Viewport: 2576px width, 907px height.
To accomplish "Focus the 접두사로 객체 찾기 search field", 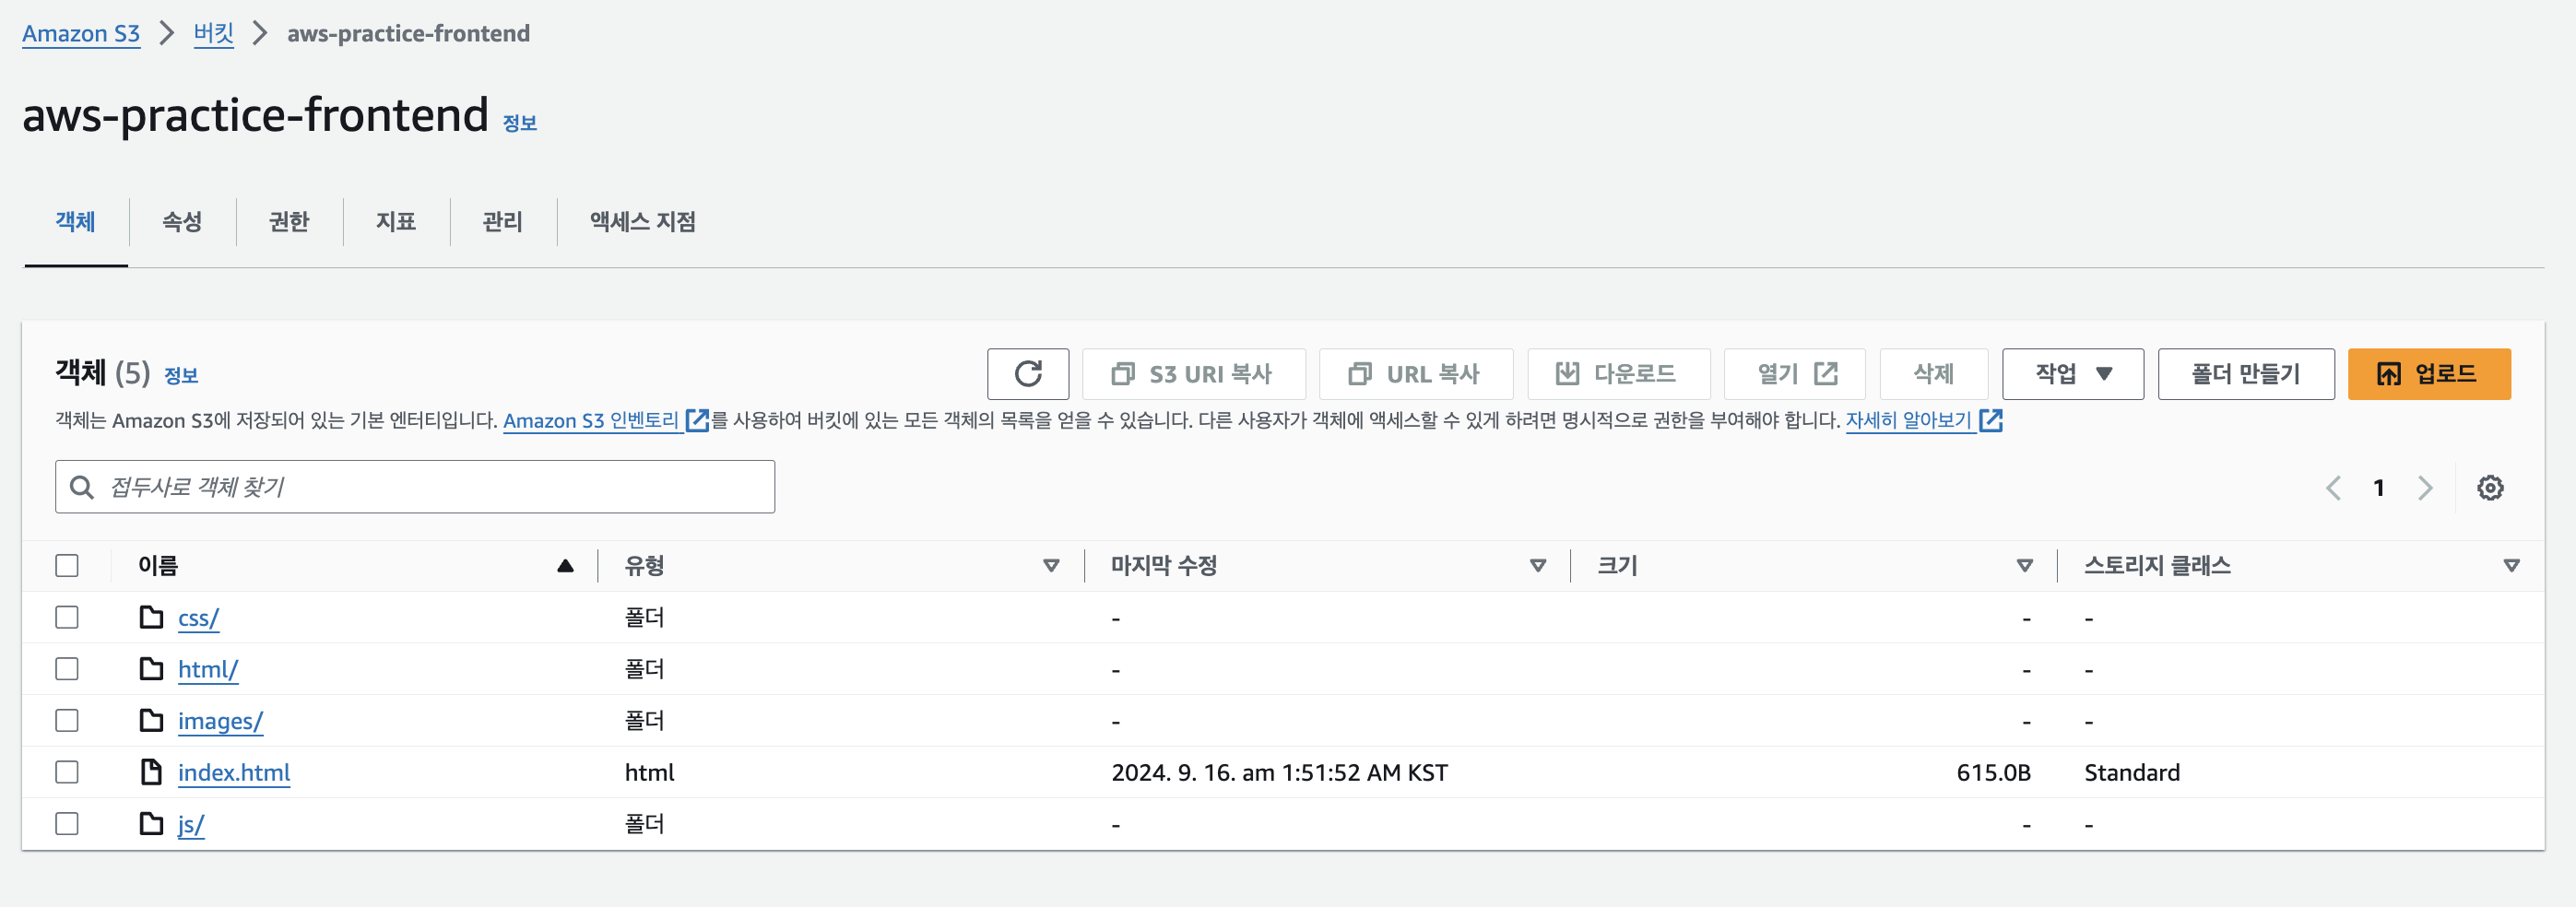I will tap(415, 487).
